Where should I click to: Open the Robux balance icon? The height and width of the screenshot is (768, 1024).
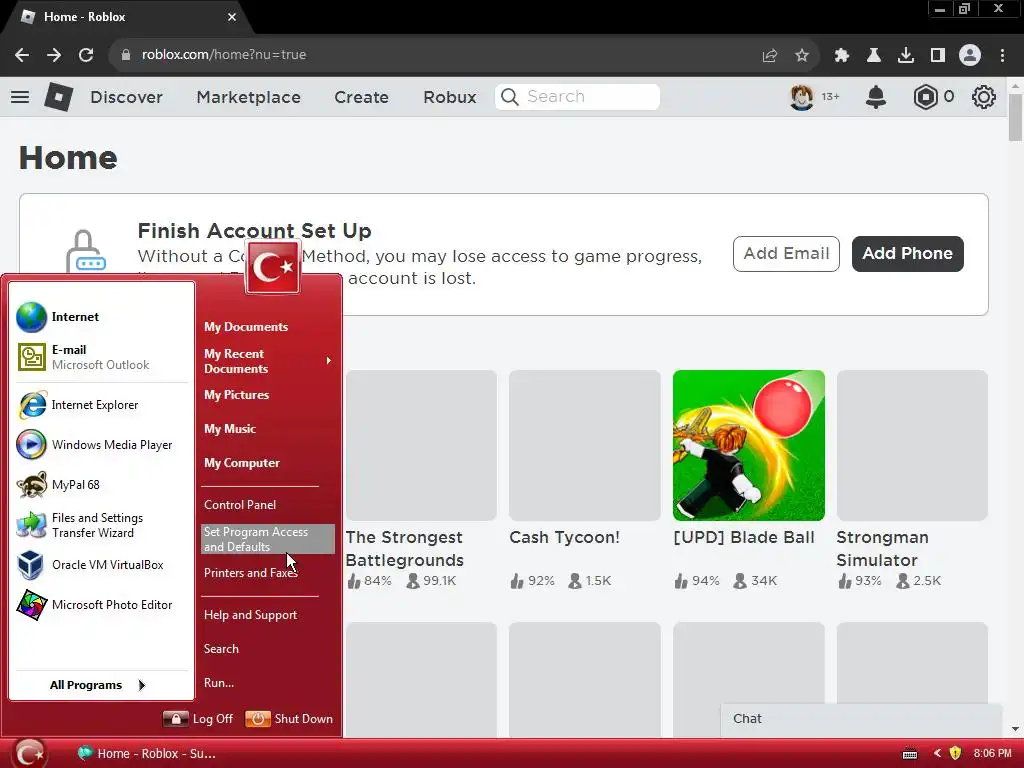(x=925, y=97)
